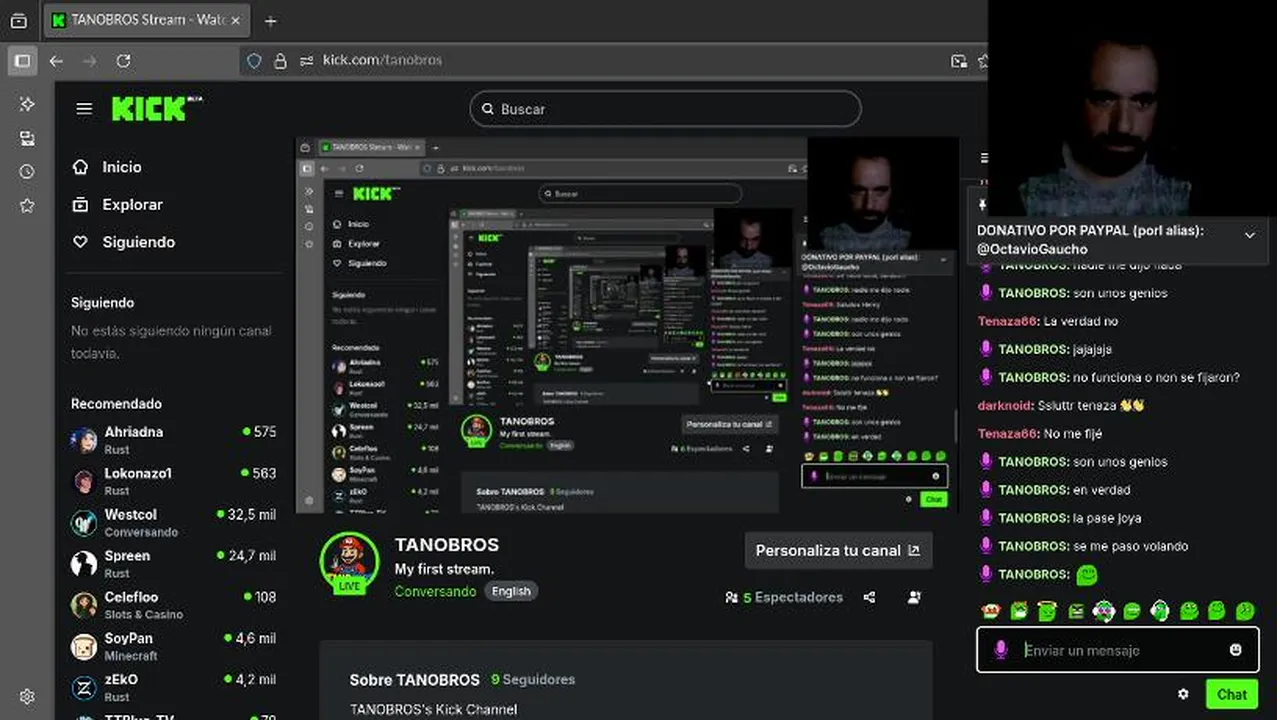Open recommended channel Ahriadna
Image resolution: width=1277 pixels, height=720 pixels.
tap(173, 439)
